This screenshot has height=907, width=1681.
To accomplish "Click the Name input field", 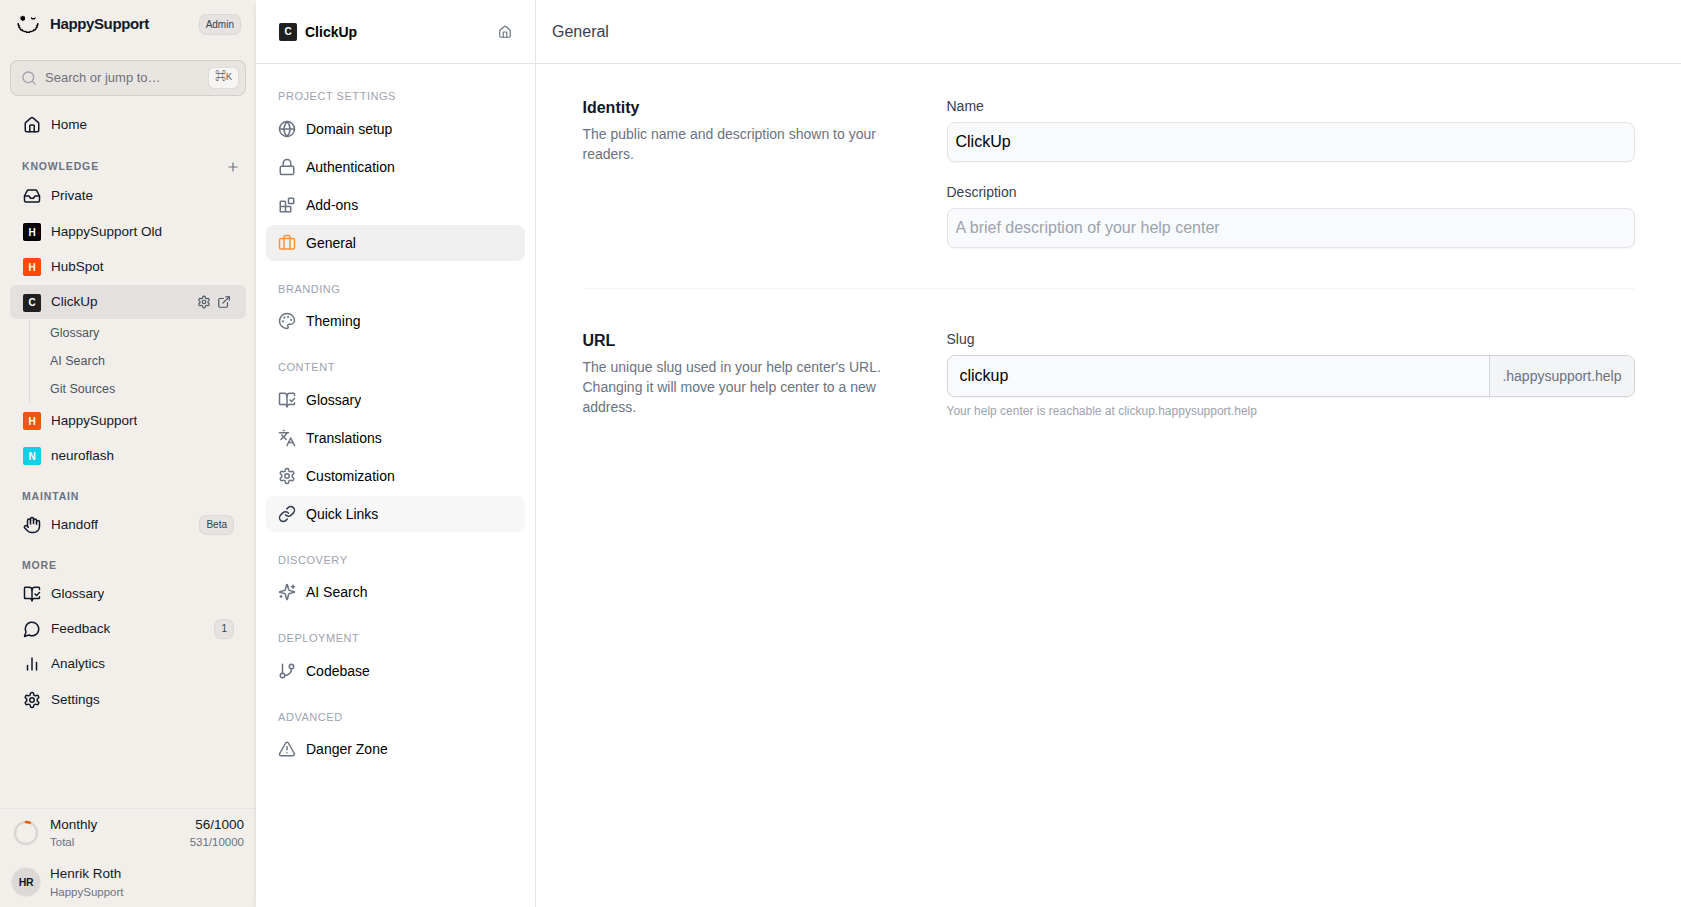I will click(1290, 142).
